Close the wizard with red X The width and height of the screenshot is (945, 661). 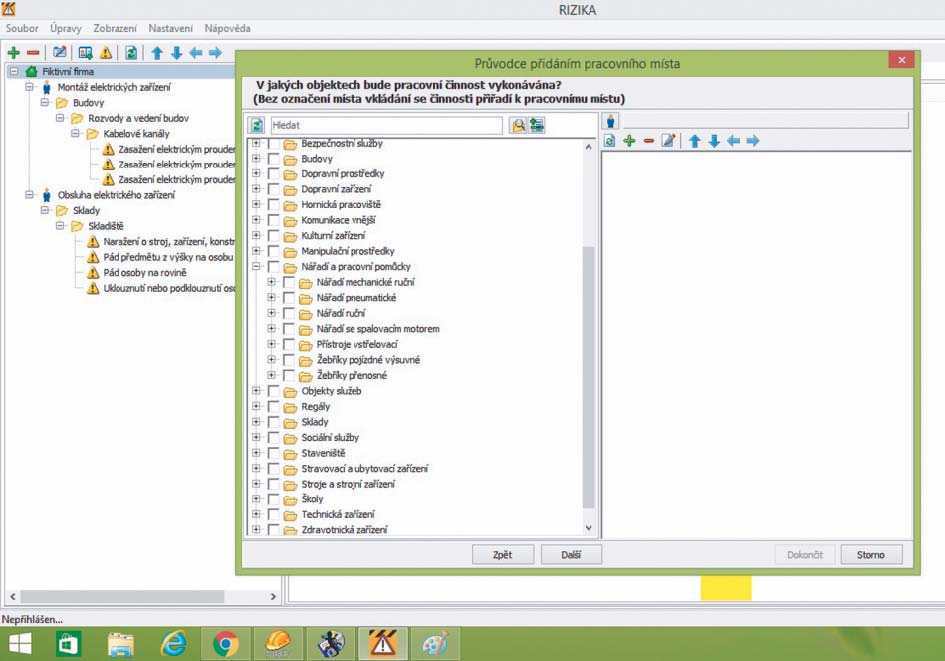click(902, 60)
